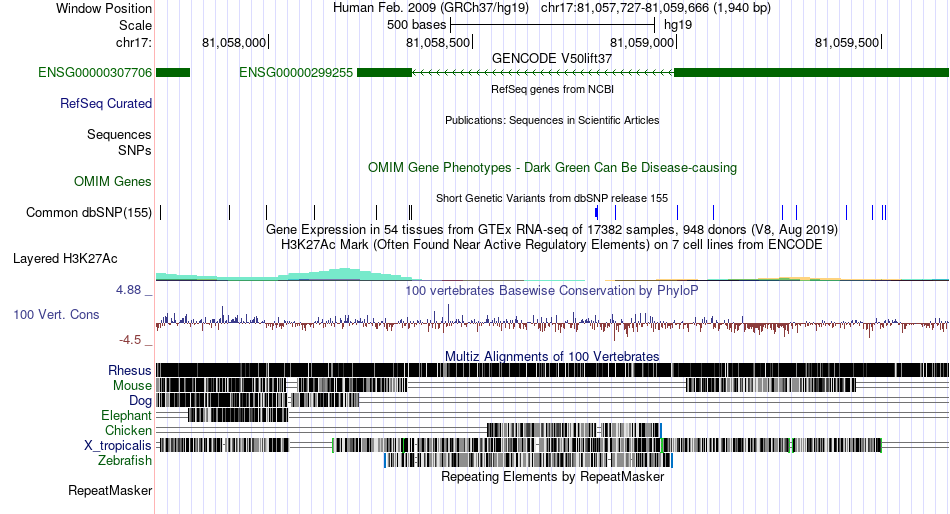Click the ENSG00000307706 green exon block
The image size is (950, 514).
click(x=173, y=73)
